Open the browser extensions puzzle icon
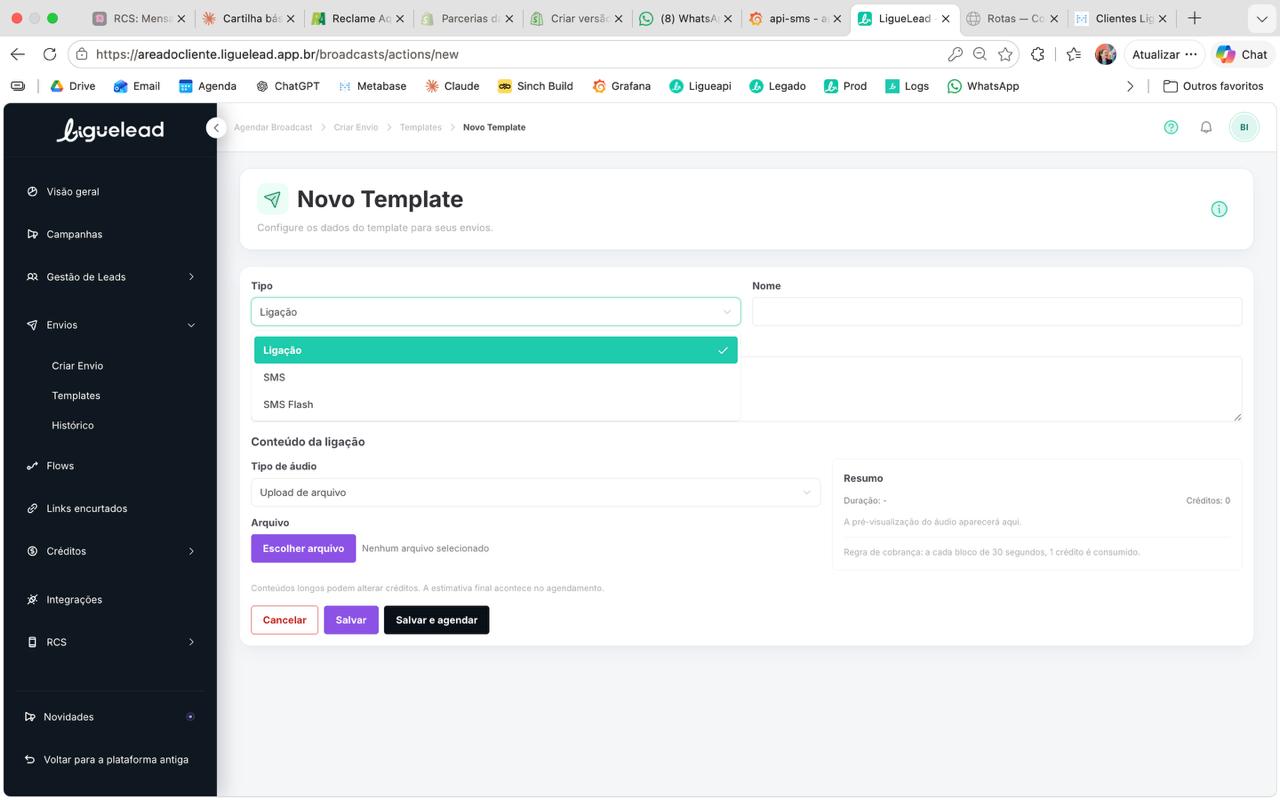This screenshot has width=1280, height=800. 1038,54
